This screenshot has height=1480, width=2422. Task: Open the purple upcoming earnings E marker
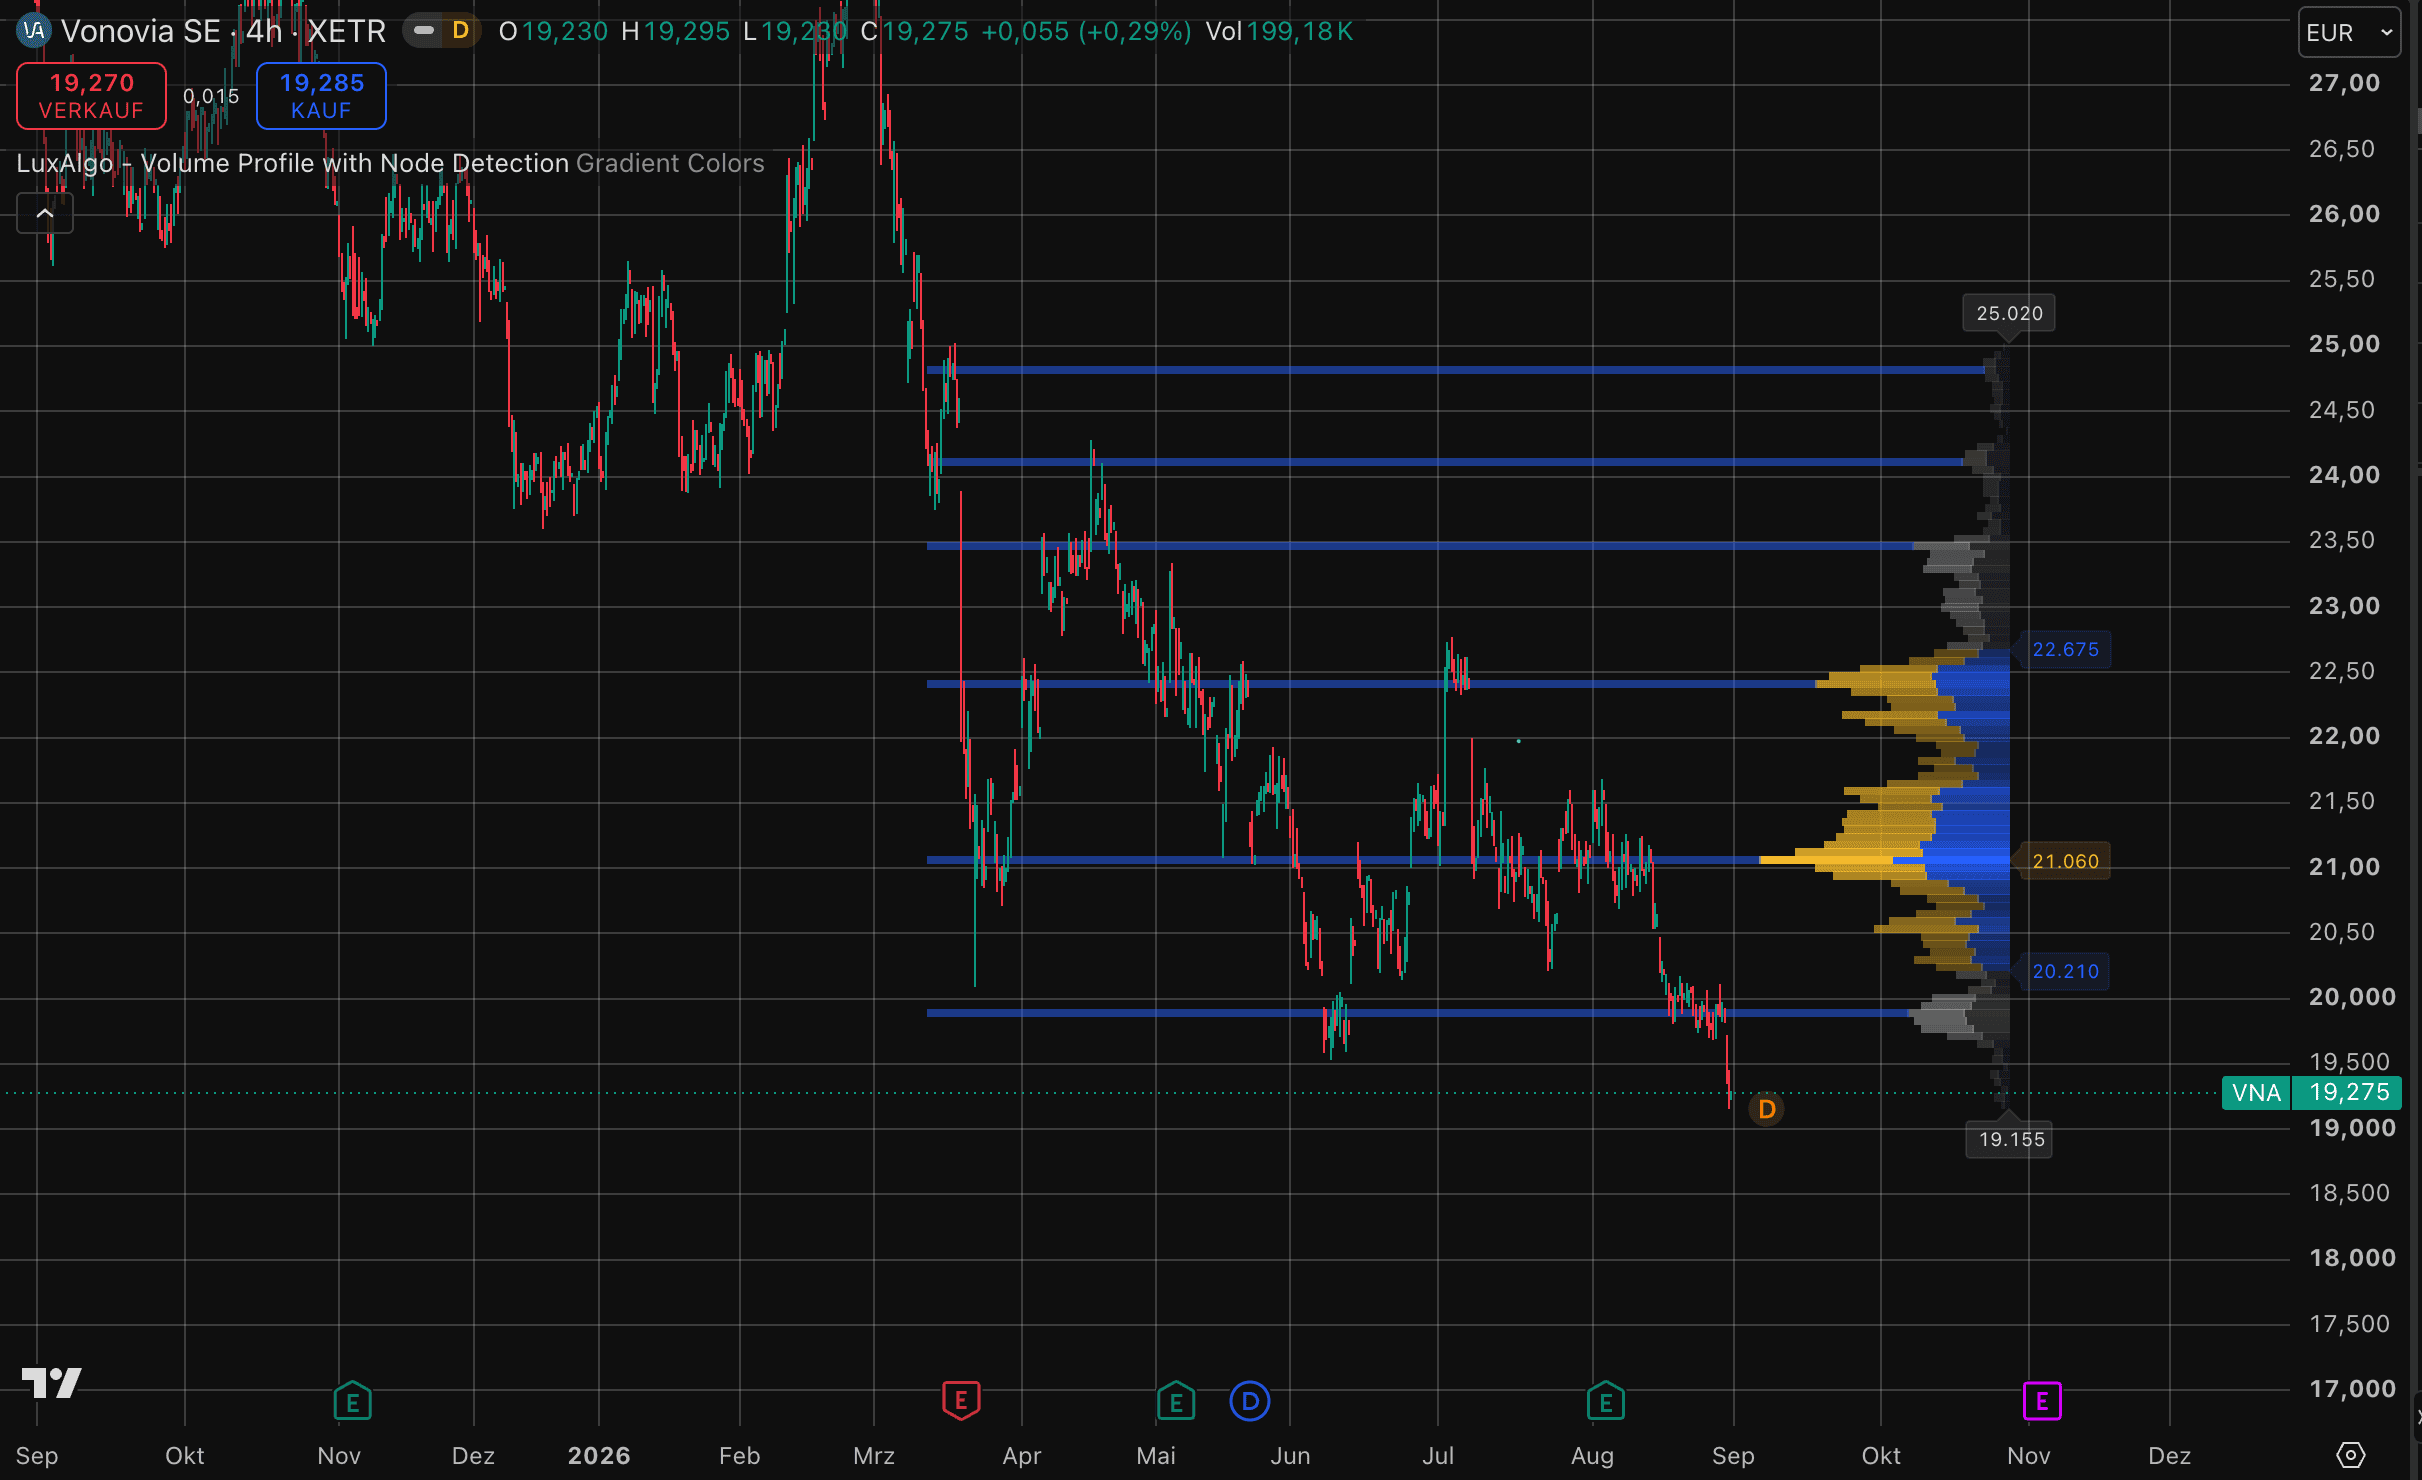[2042, 1401]
